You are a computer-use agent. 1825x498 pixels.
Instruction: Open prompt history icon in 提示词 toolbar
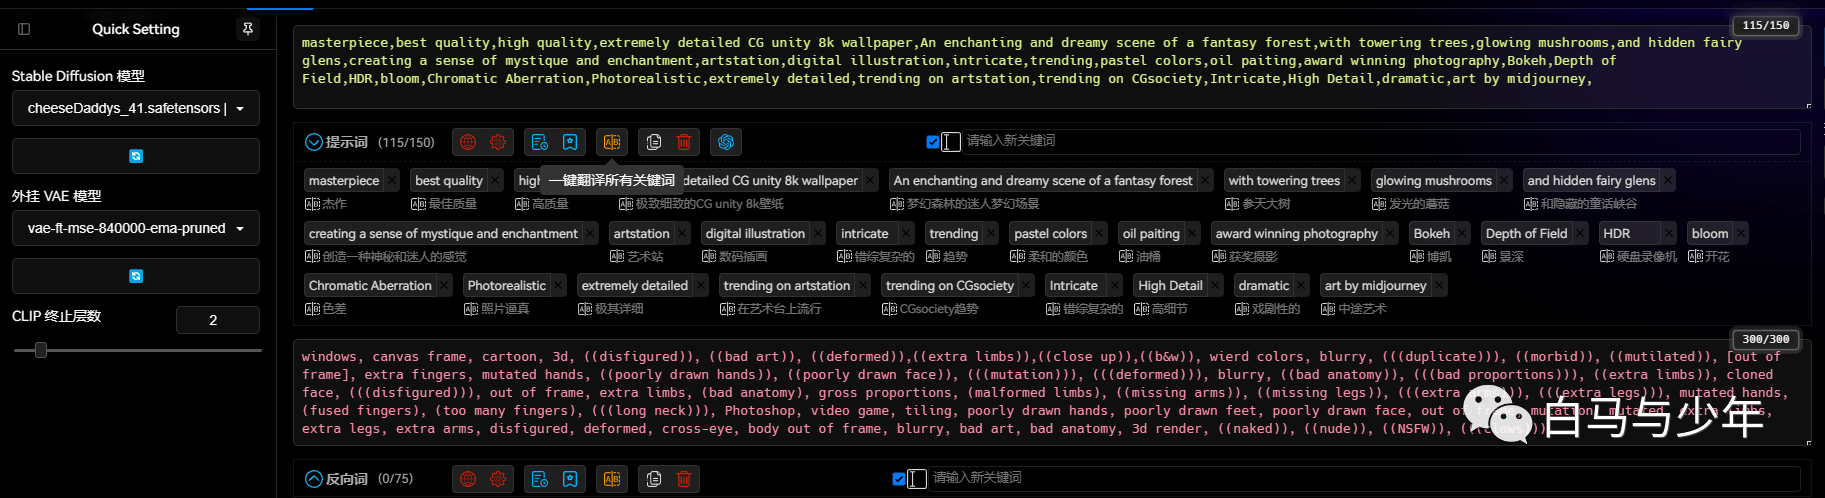click(x=540, y=142)
